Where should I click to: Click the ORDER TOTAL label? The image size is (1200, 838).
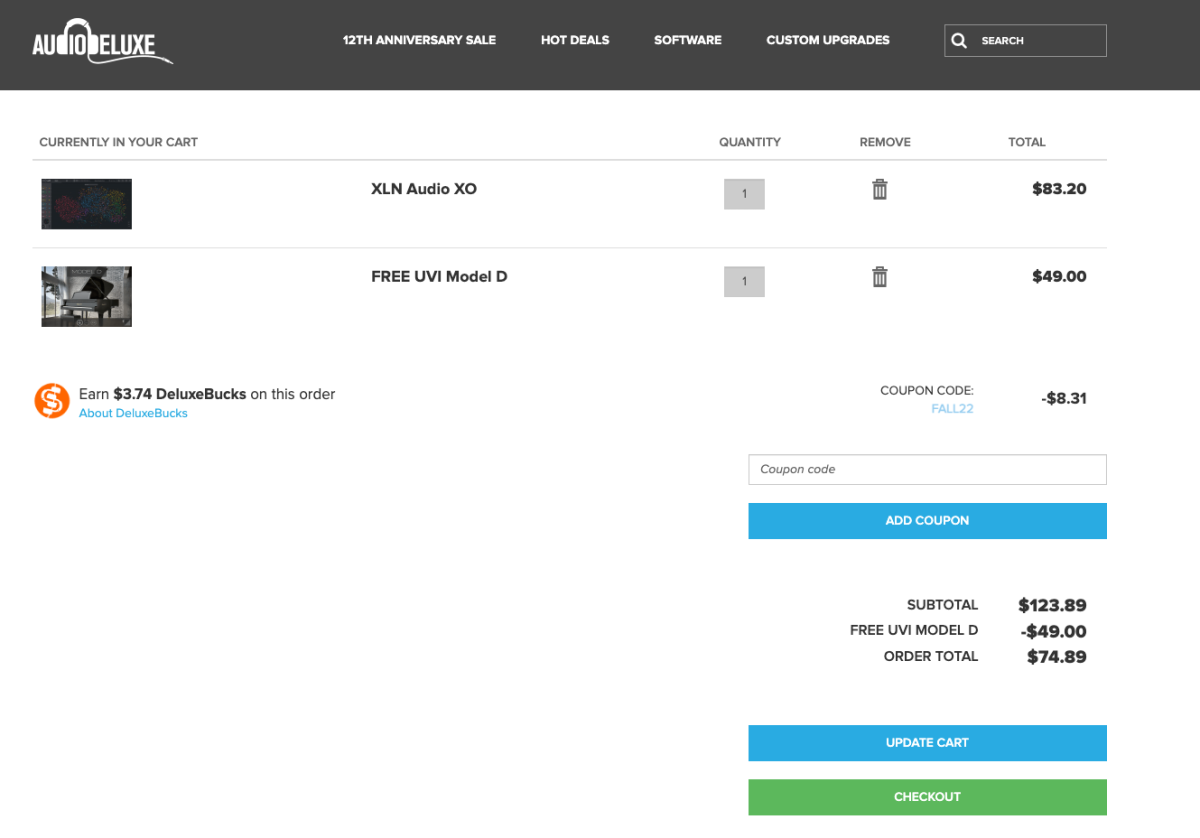point(931,656)
